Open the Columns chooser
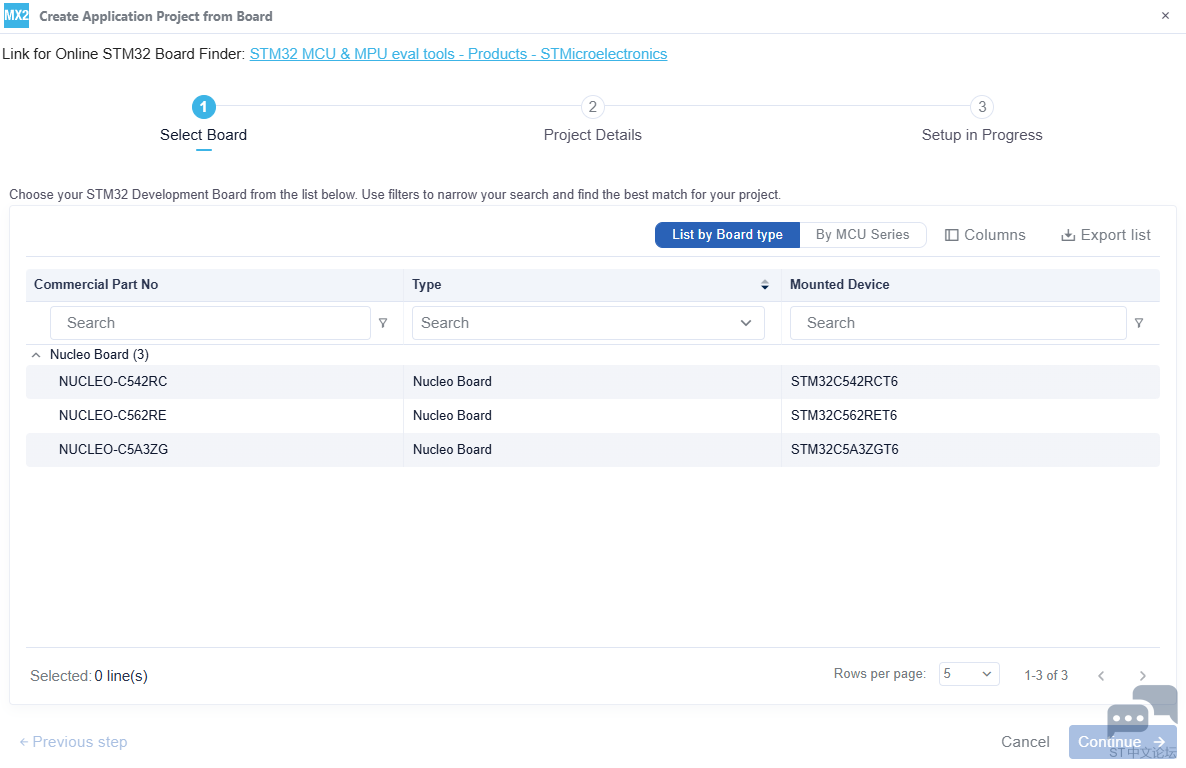The width and height of the screenshot is (1186, 768). coord(985,235)
